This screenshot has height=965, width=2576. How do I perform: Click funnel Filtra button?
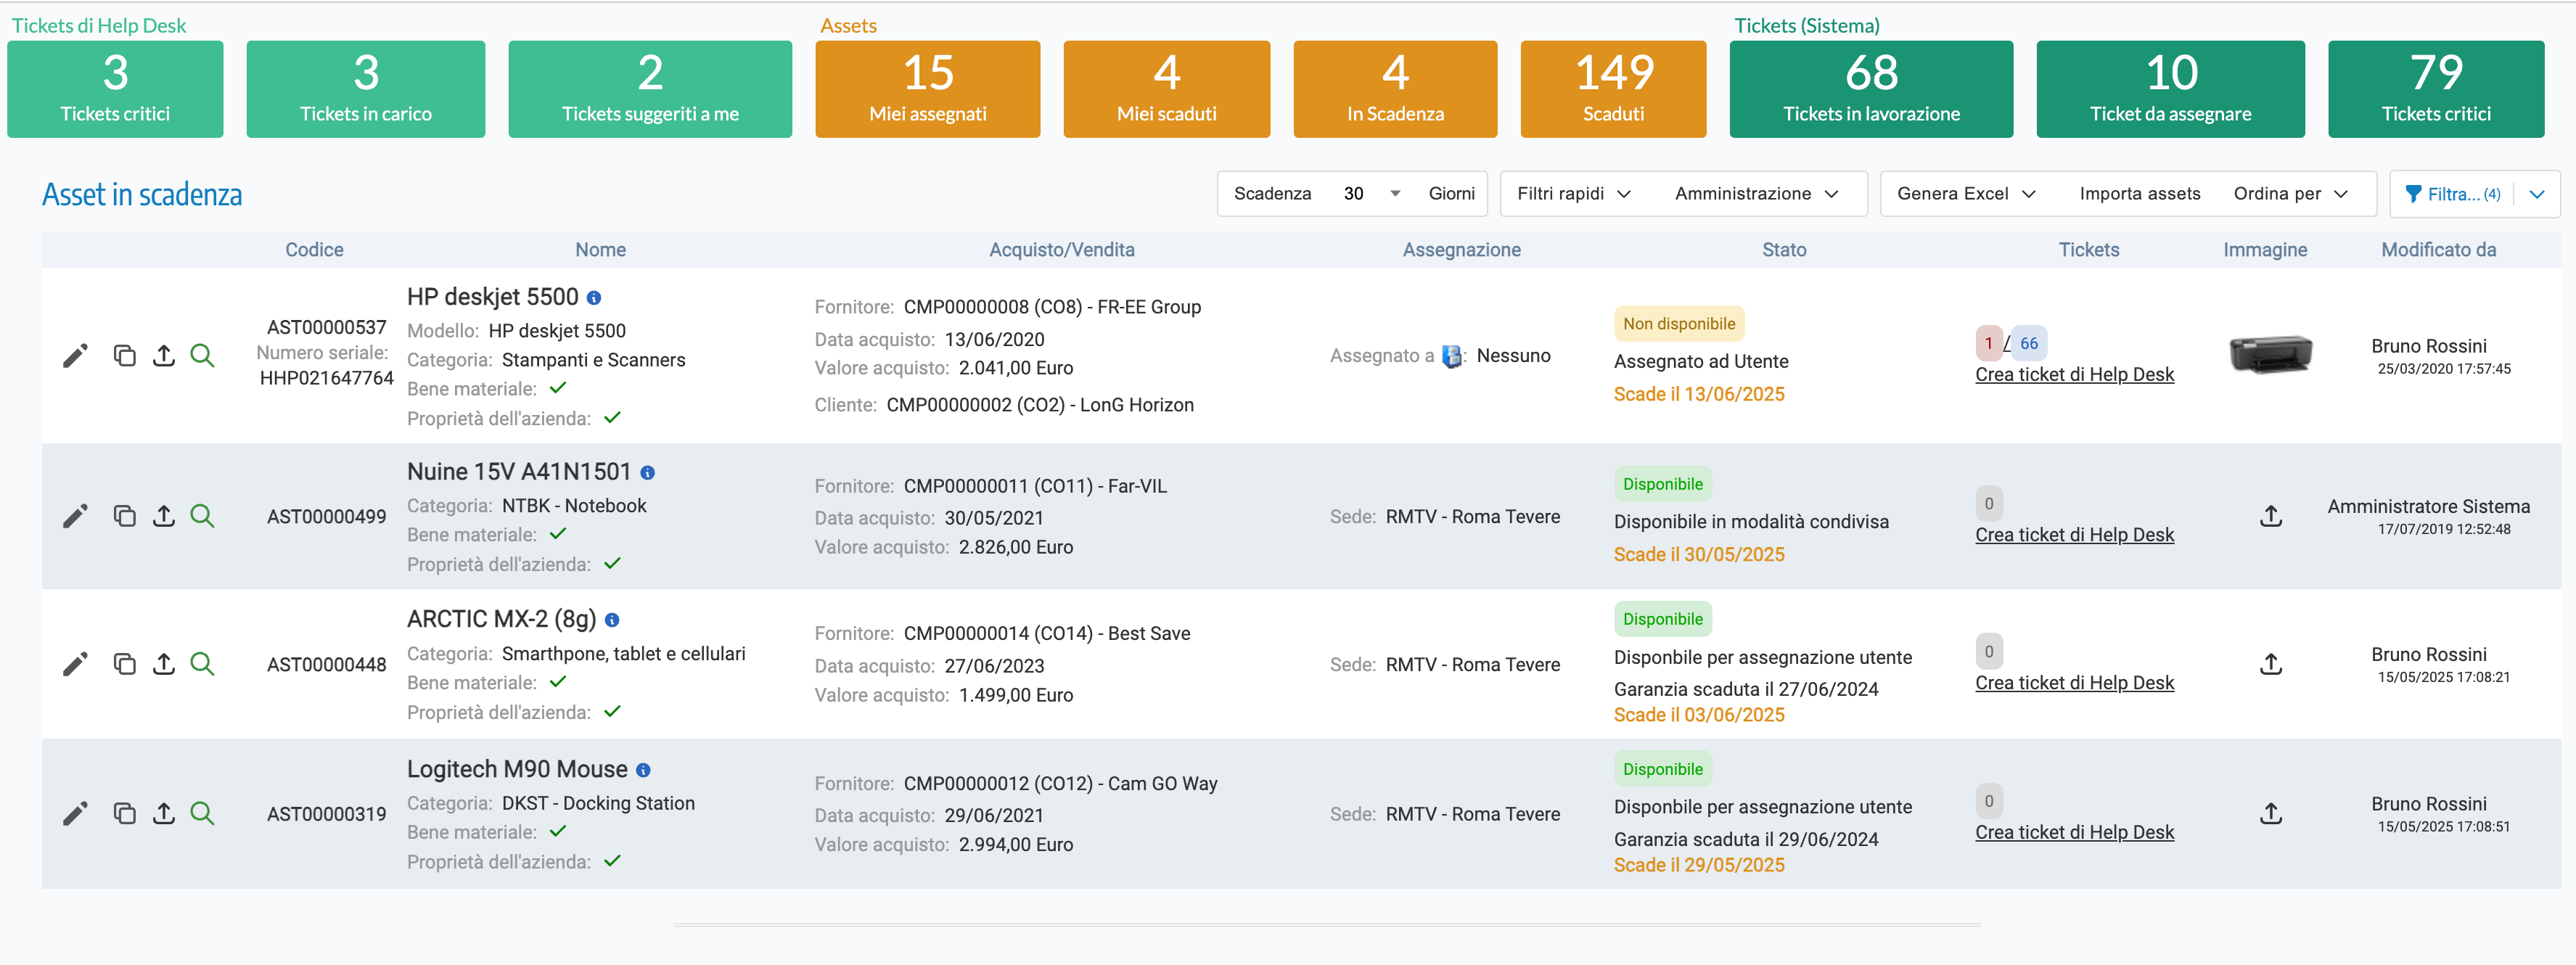point(2451,194)
